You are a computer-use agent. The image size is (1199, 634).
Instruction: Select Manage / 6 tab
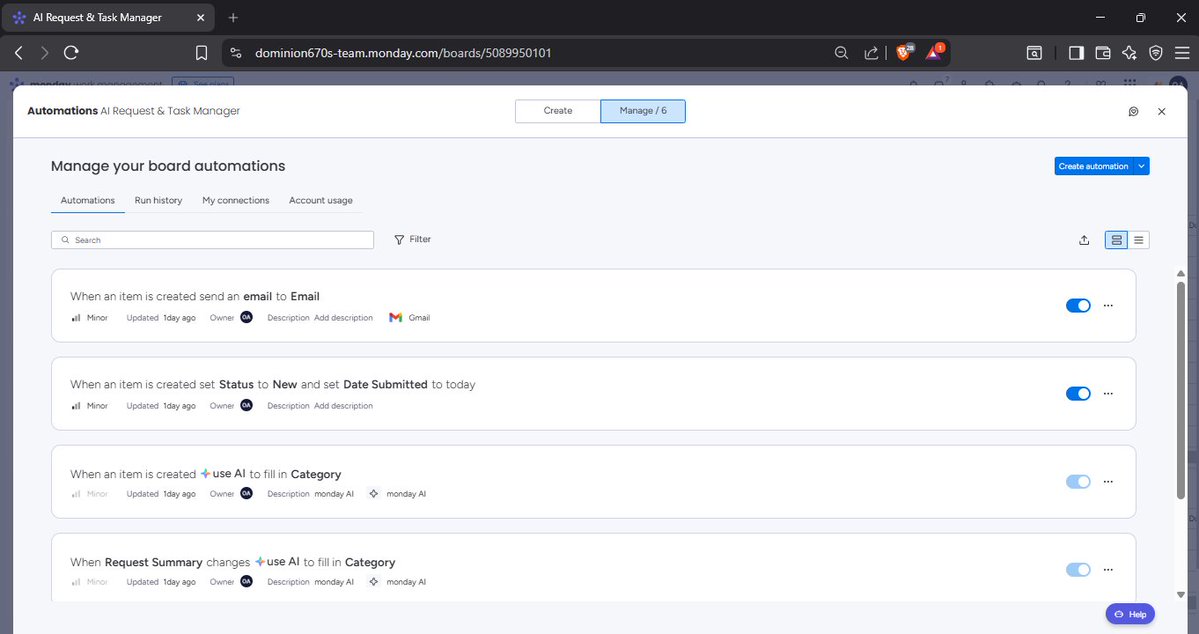click(x=643, y=111)
